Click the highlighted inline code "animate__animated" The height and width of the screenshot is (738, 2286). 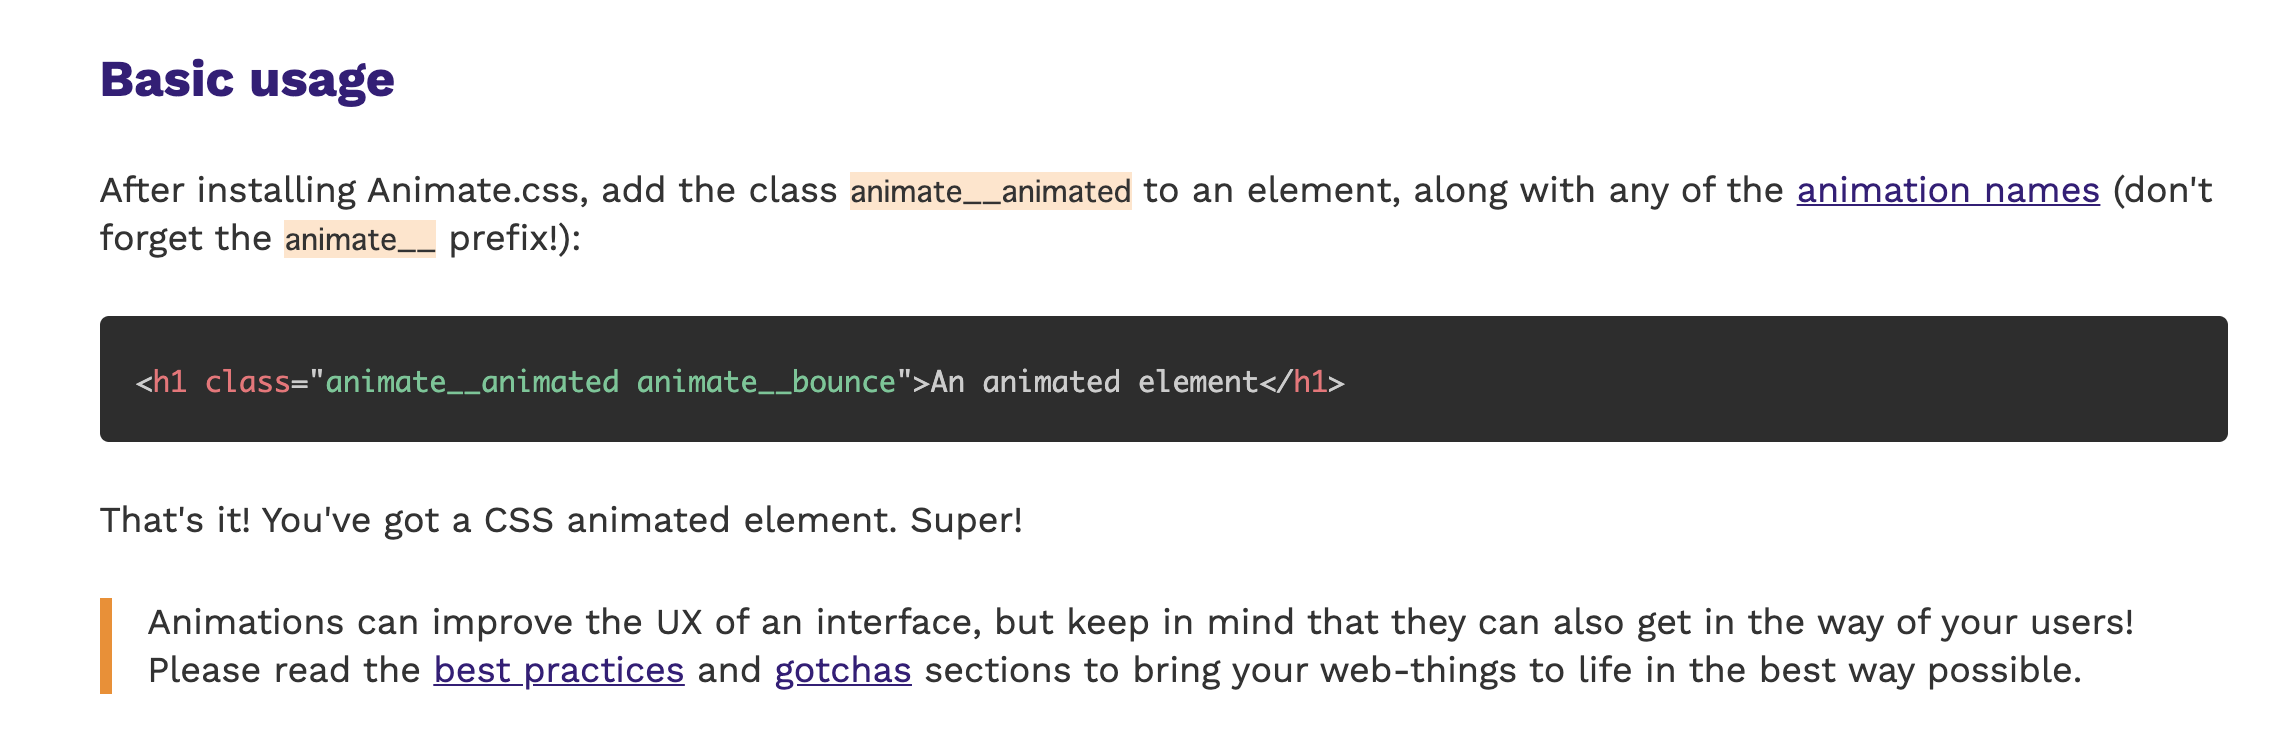pyautogui.click(x=990, y=191)
